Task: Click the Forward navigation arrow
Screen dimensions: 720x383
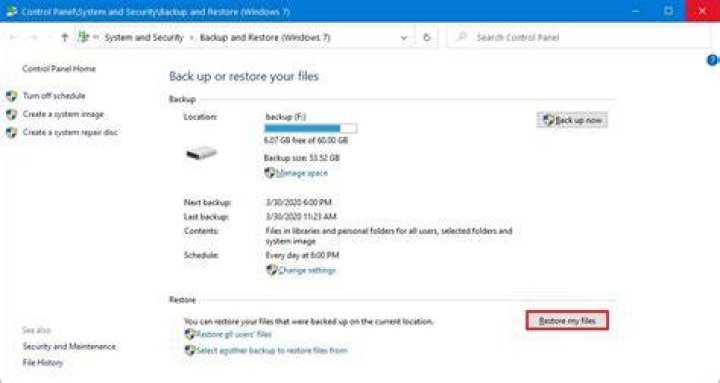Action: tap(34, 38)
